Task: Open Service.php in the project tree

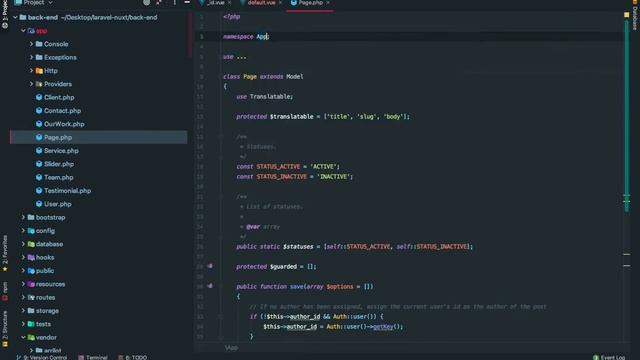Action: (61, 151)
